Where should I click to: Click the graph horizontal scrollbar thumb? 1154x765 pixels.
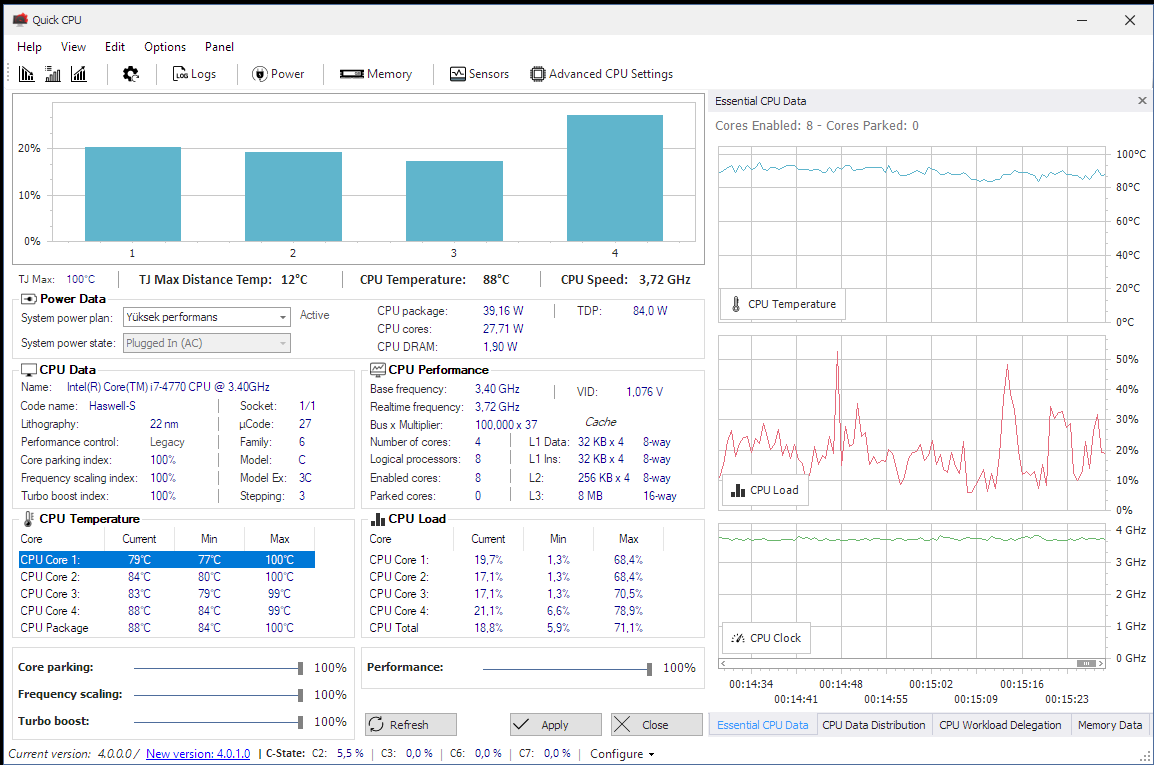1086,663
